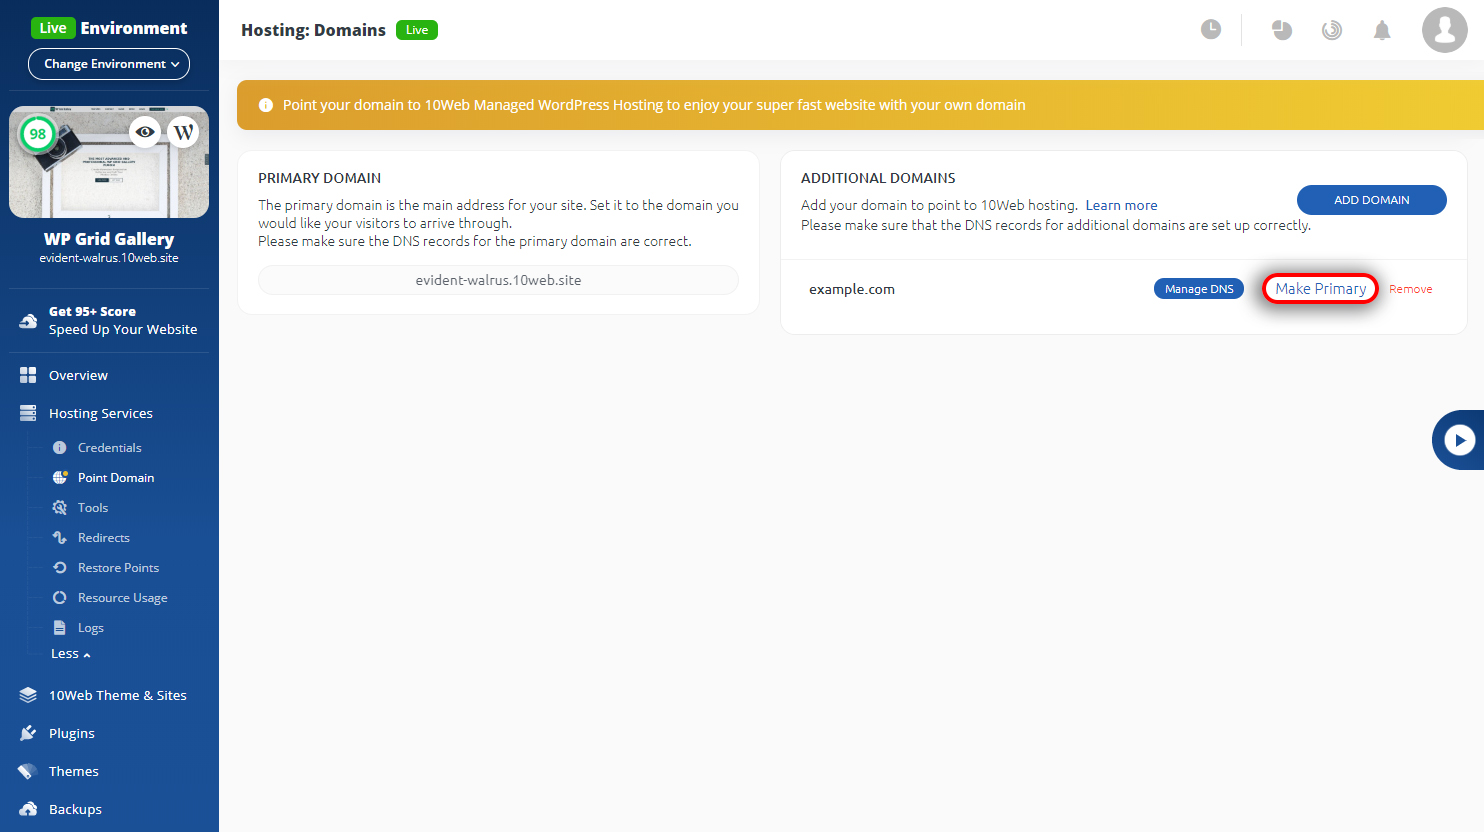Open the Change Environment dropdown
1484x832 pixels.
pos(109,64)
